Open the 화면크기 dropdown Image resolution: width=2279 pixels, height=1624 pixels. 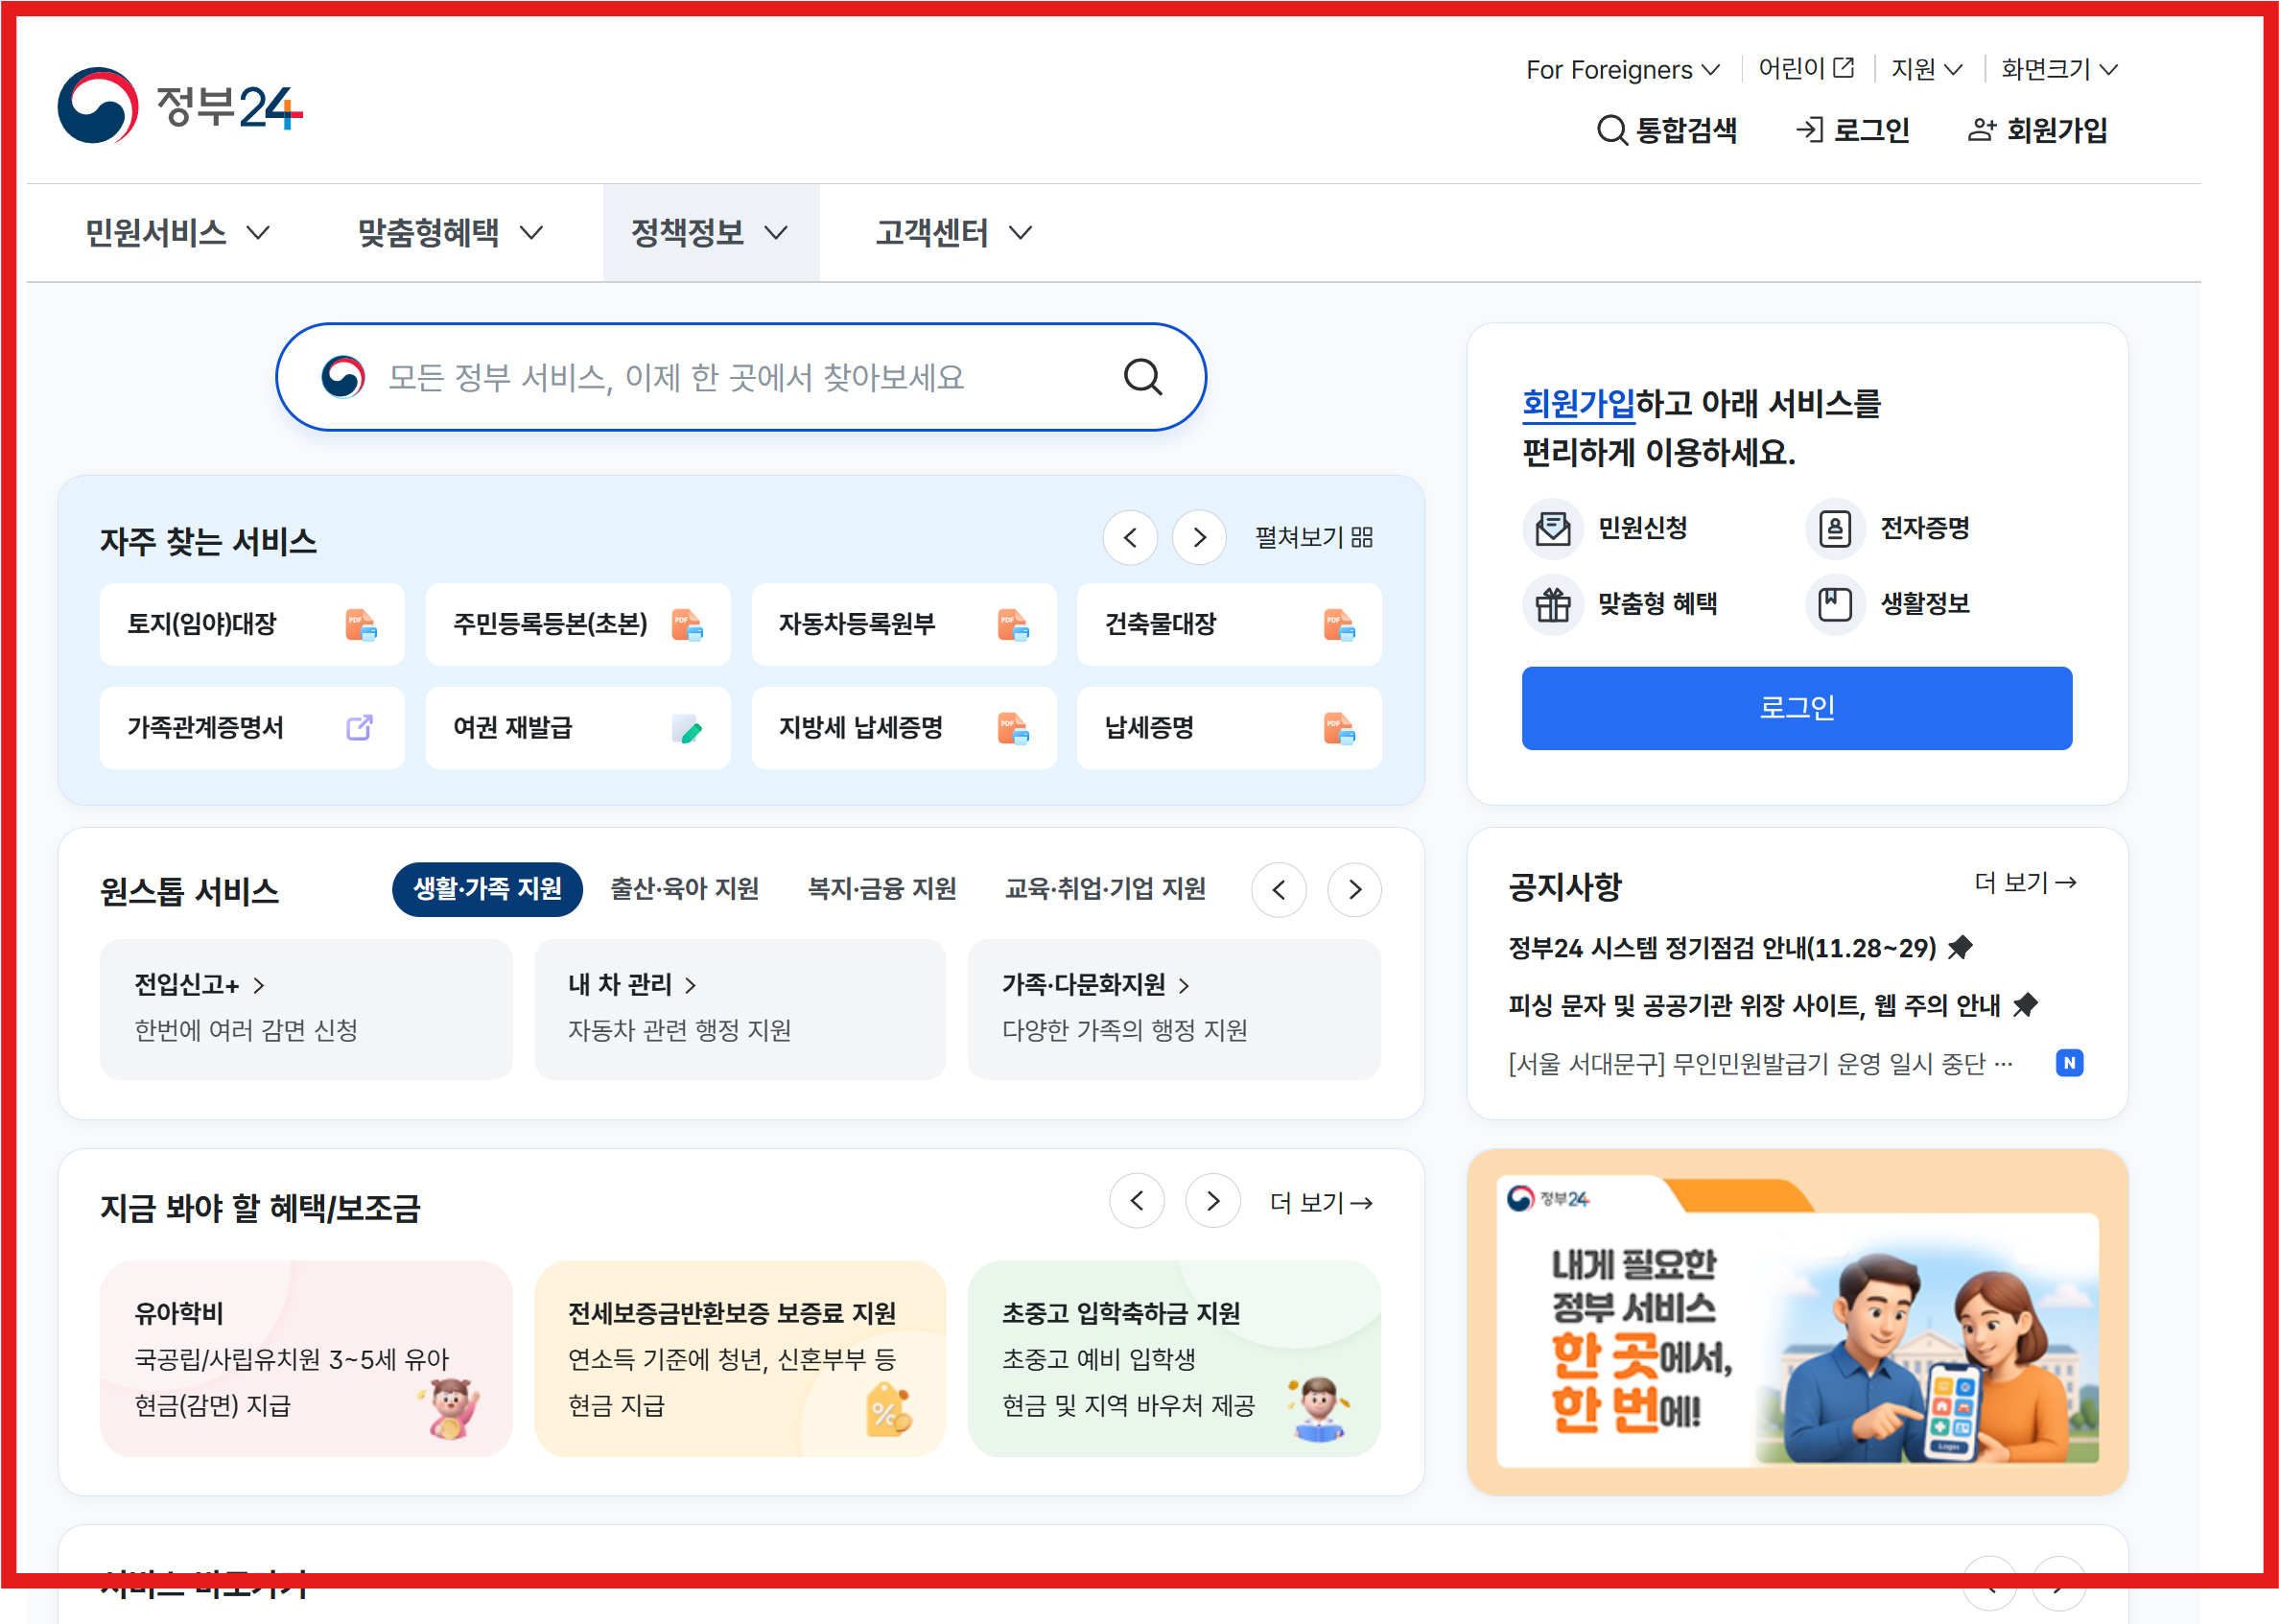2059,69
